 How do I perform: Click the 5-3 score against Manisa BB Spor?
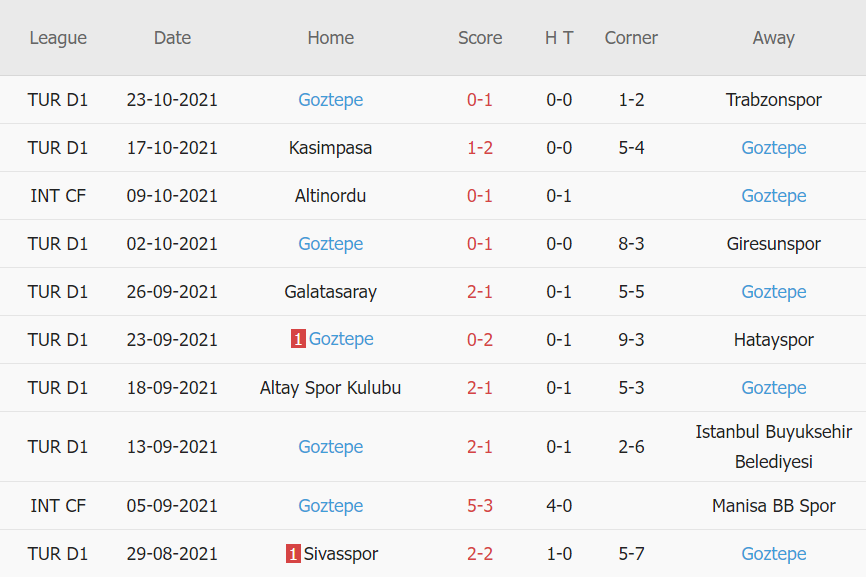click(480, 506)
